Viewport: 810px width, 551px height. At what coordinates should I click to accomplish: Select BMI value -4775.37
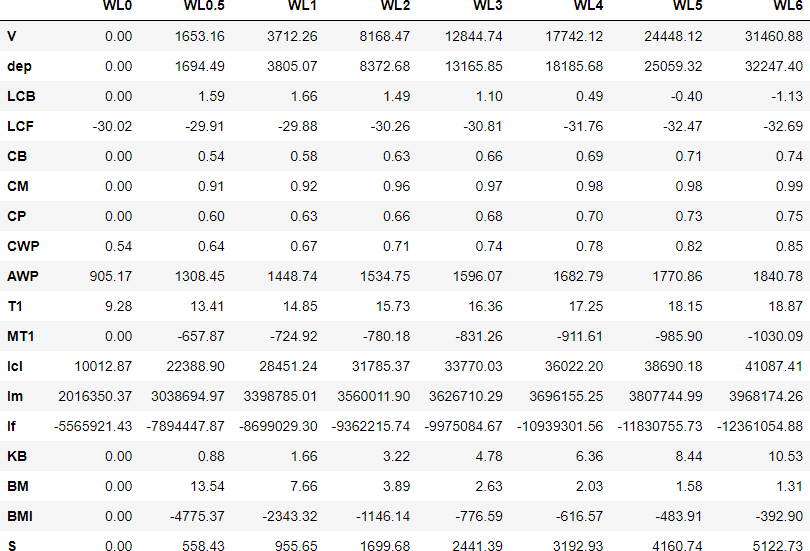point(197,516)
